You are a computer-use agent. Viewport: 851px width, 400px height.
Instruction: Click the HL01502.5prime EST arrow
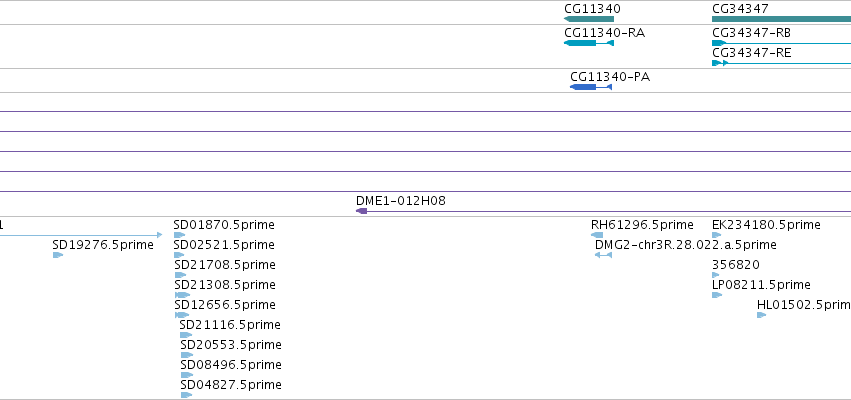click(761, 315)
